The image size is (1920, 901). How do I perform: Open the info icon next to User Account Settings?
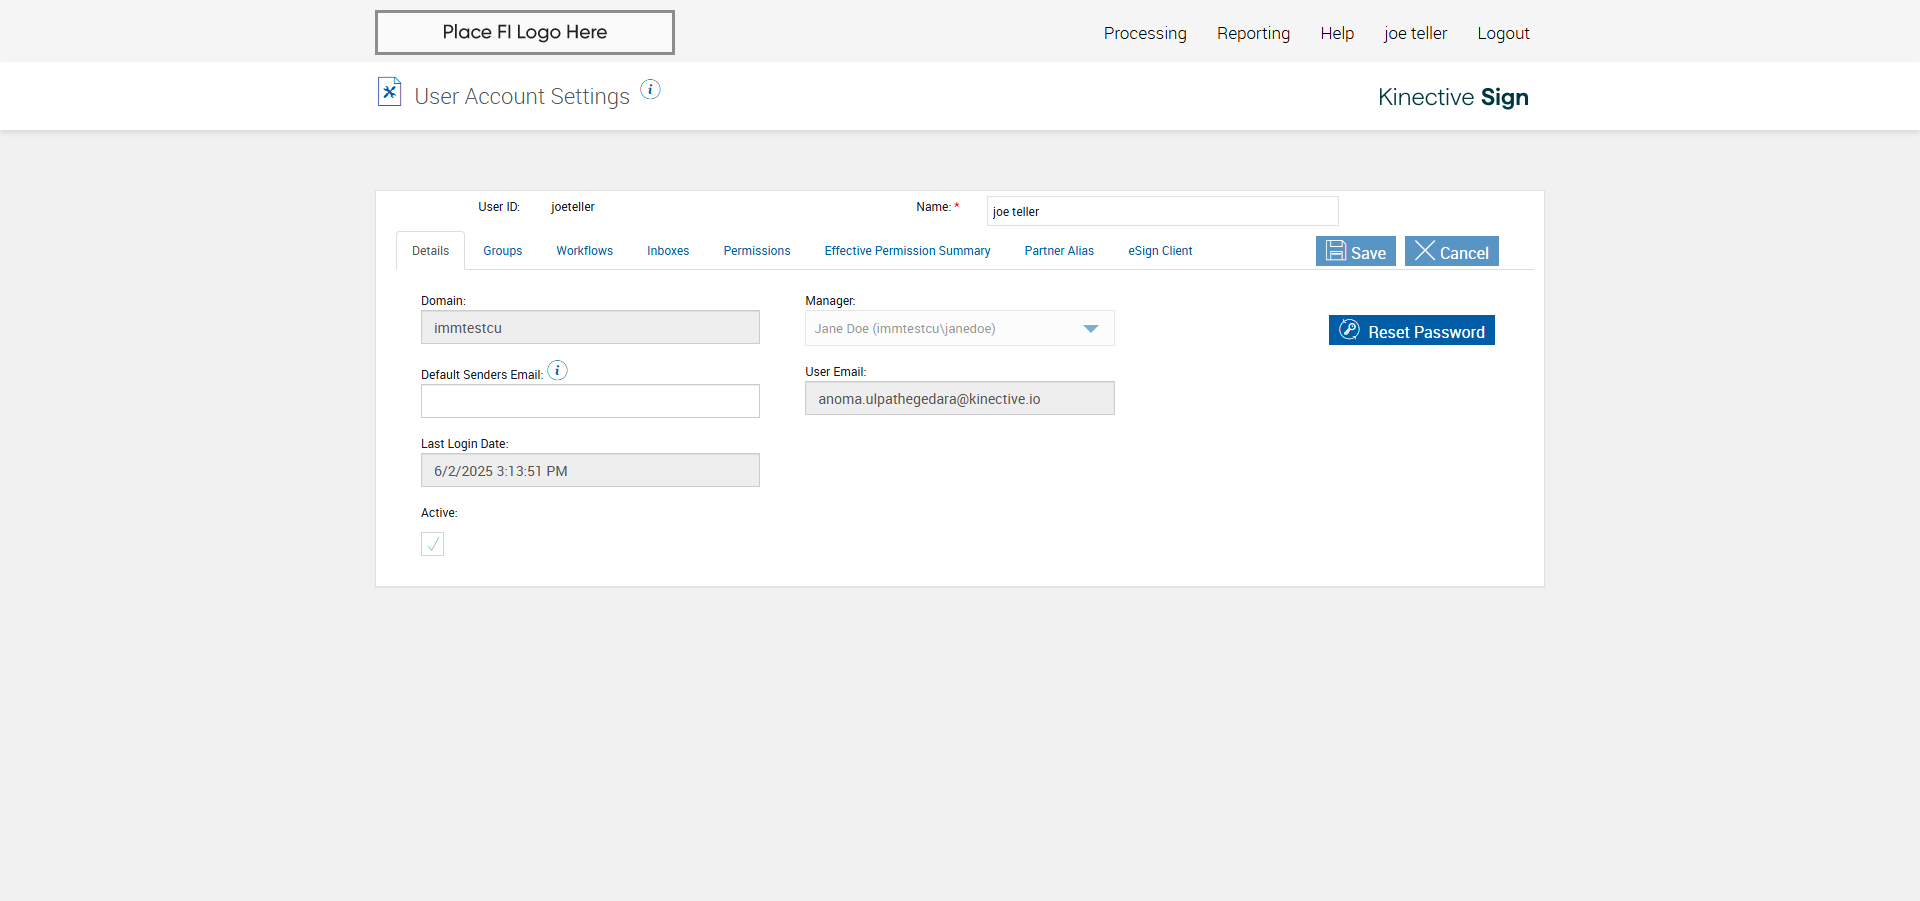[x=650, y=89]
